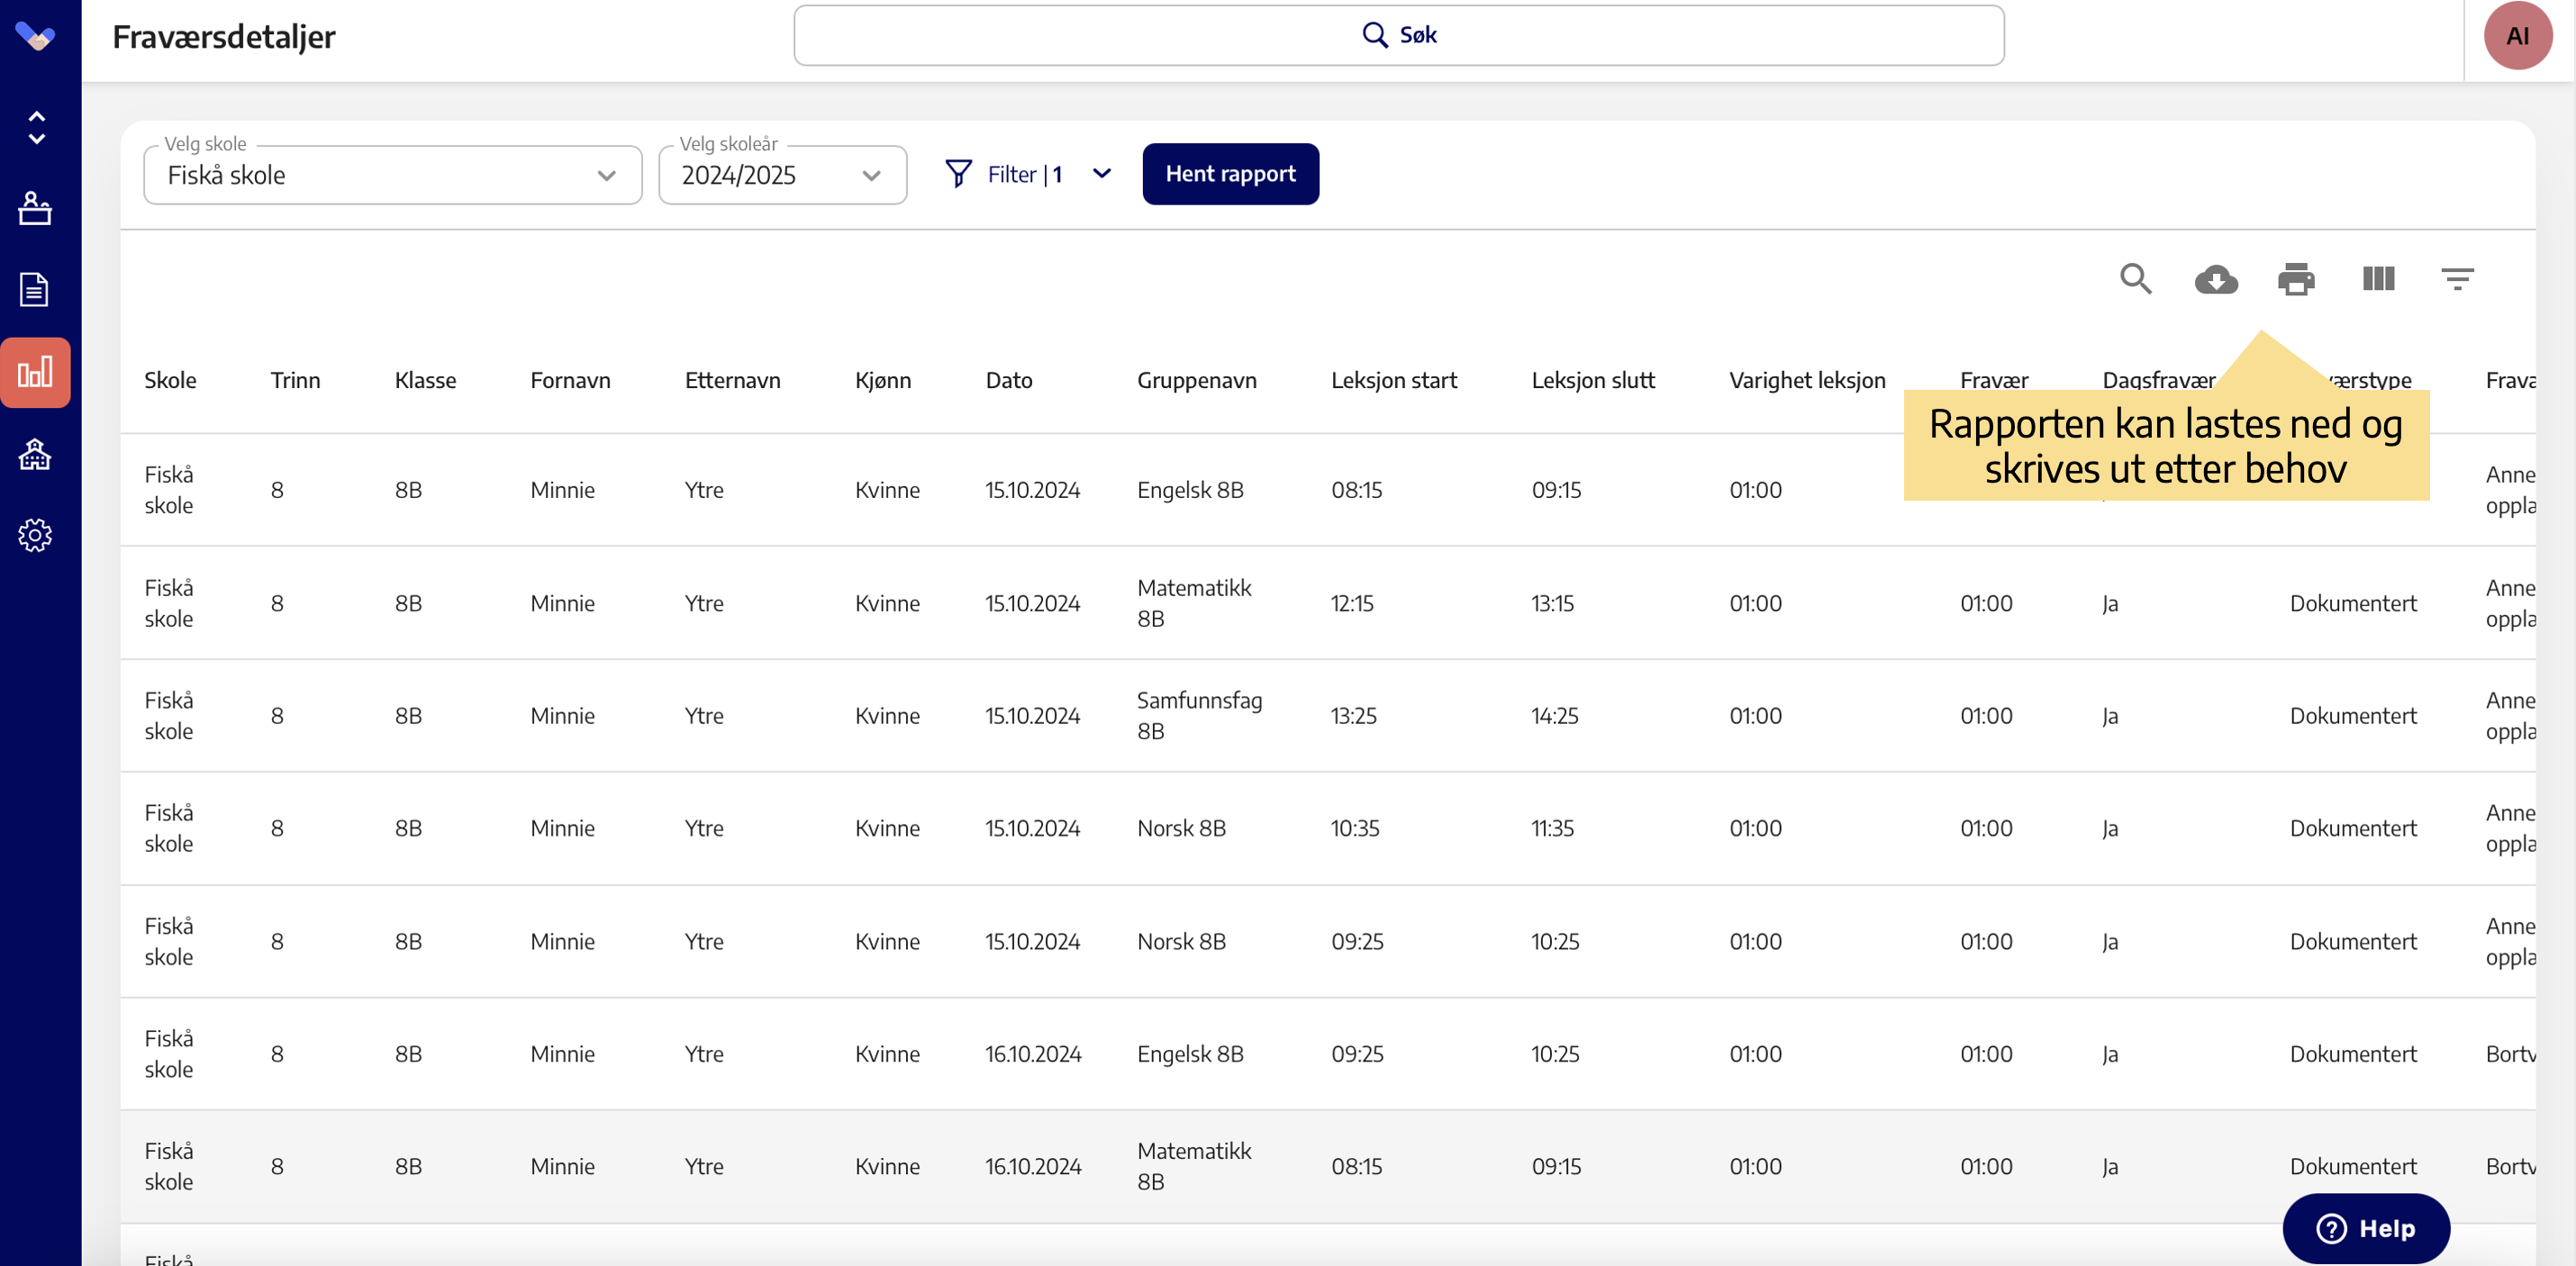Open the document page sidebar icon
This screenshot has height=1266, width=2576.
pyautogui.click(x=35, y=290)
